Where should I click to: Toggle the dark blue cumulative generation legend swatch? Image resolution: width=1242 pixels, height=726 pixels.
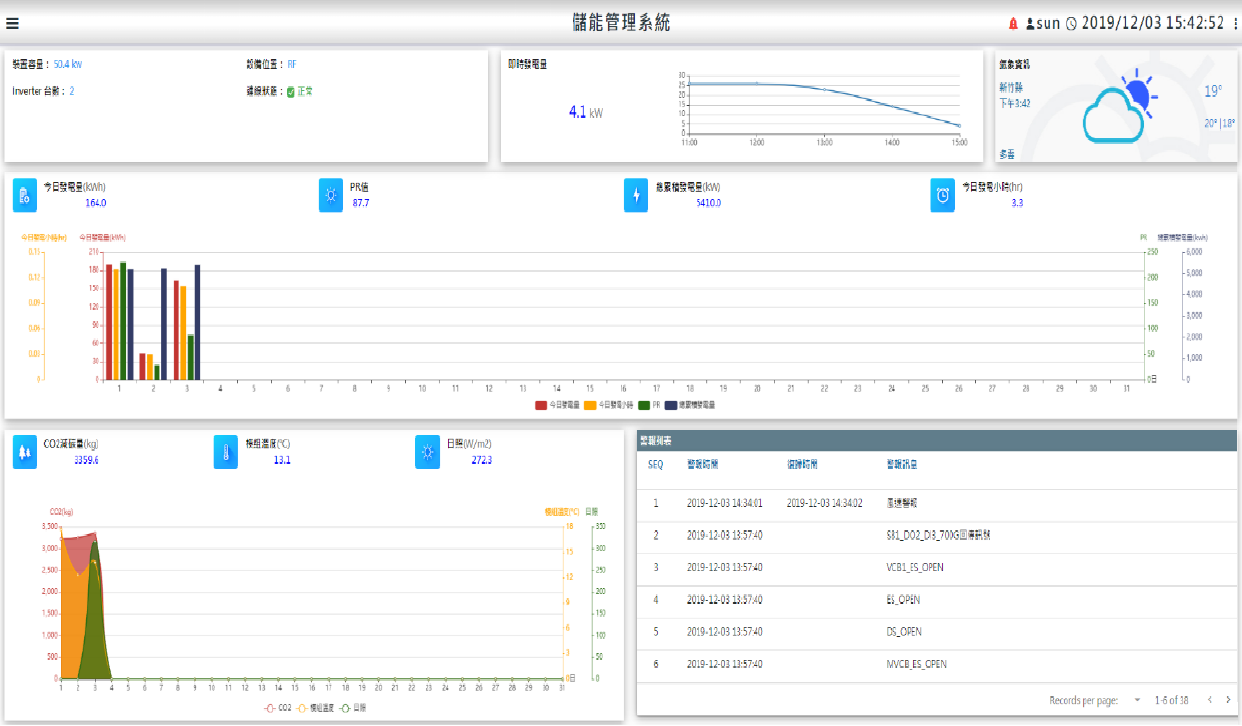672,405
